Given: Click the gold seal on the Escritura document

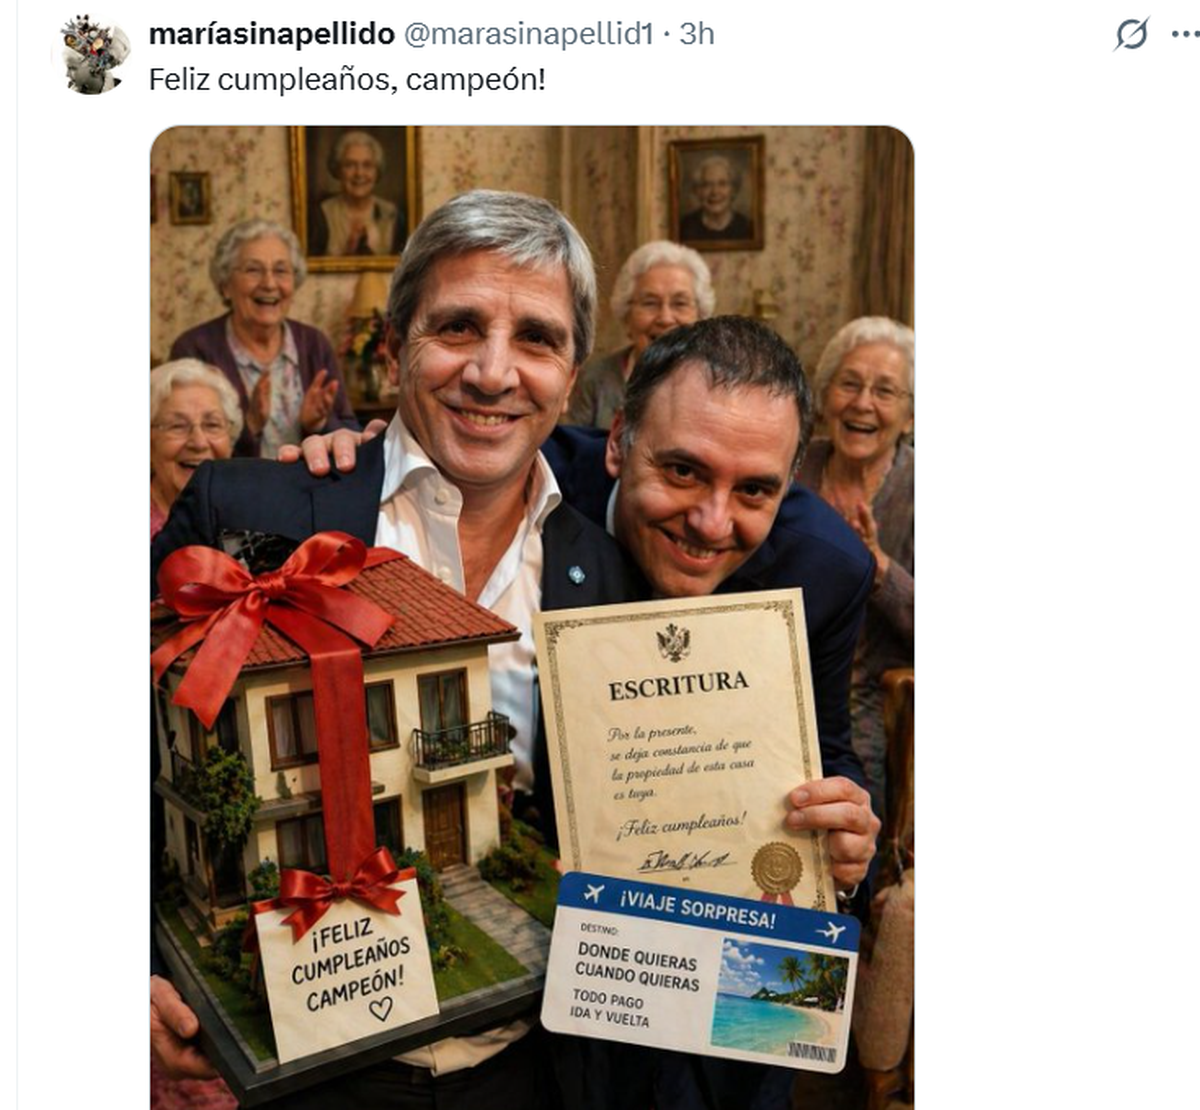Looking at the screenshot, I should point(777,867).
